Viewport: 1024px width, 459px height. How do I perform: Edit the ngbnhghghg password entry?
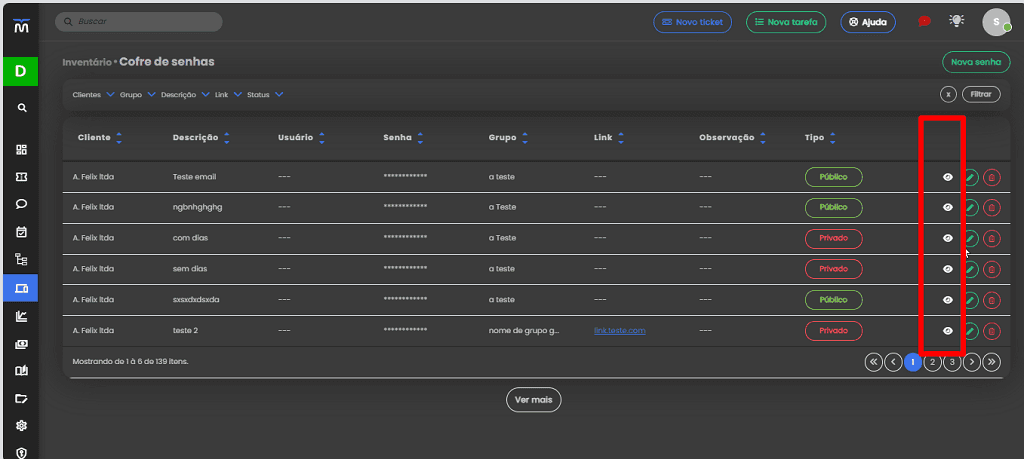pyautogui.click(x=970, y=208)
